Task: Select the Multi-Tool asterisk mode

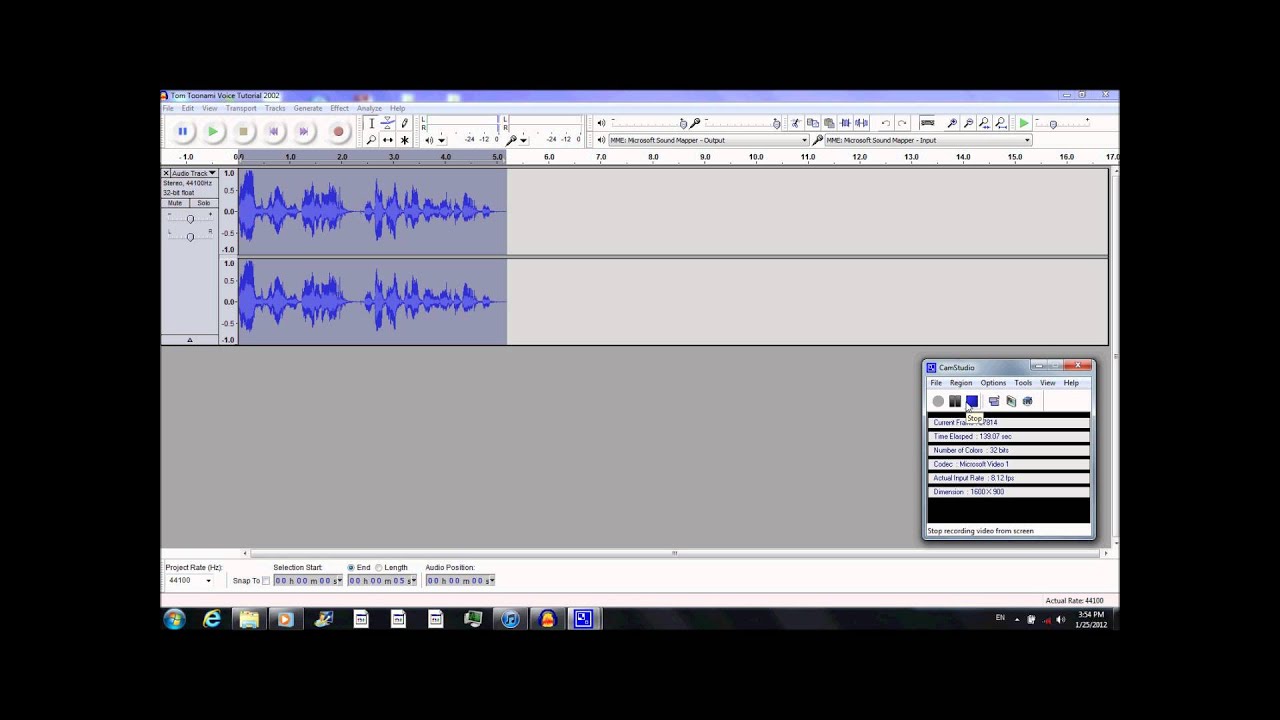Action: click(x=405, y=140)
